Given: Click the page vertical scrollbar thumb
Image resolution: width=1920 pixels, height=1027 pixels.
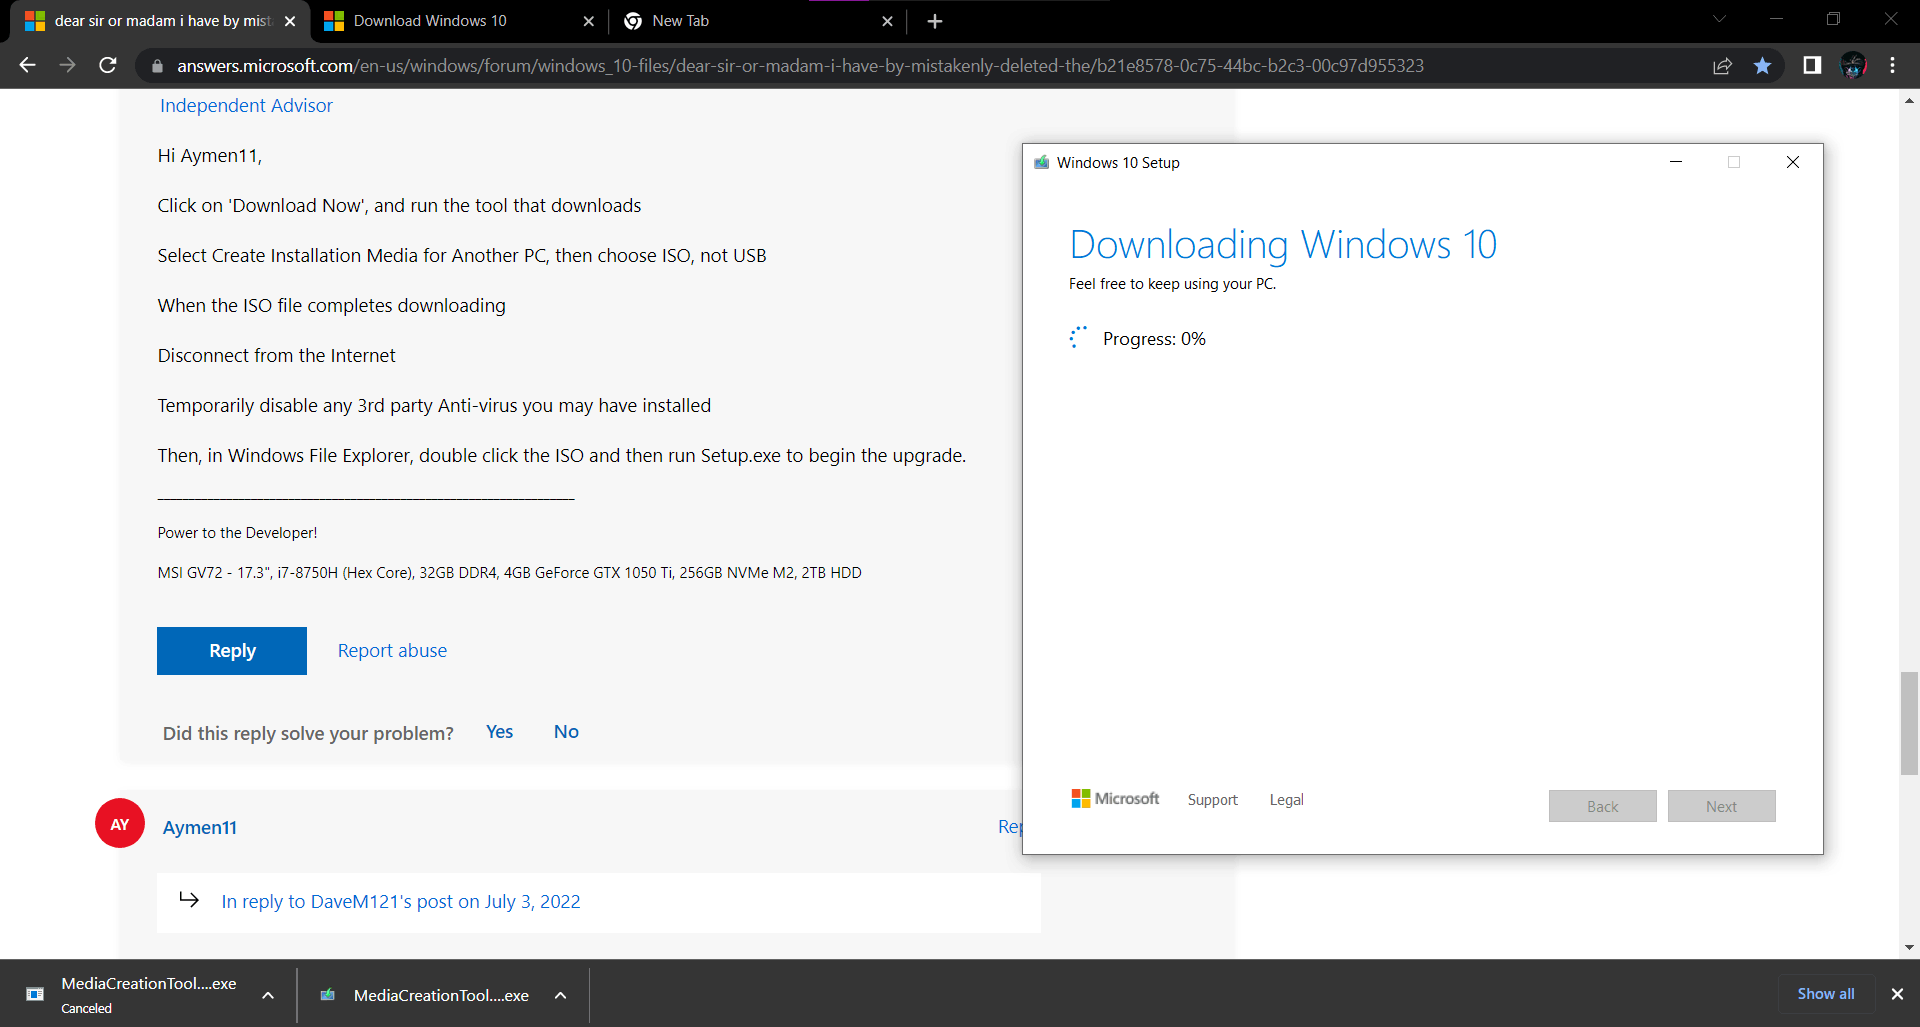Looking at the screenshot, I should click(x=1909, y=724).
